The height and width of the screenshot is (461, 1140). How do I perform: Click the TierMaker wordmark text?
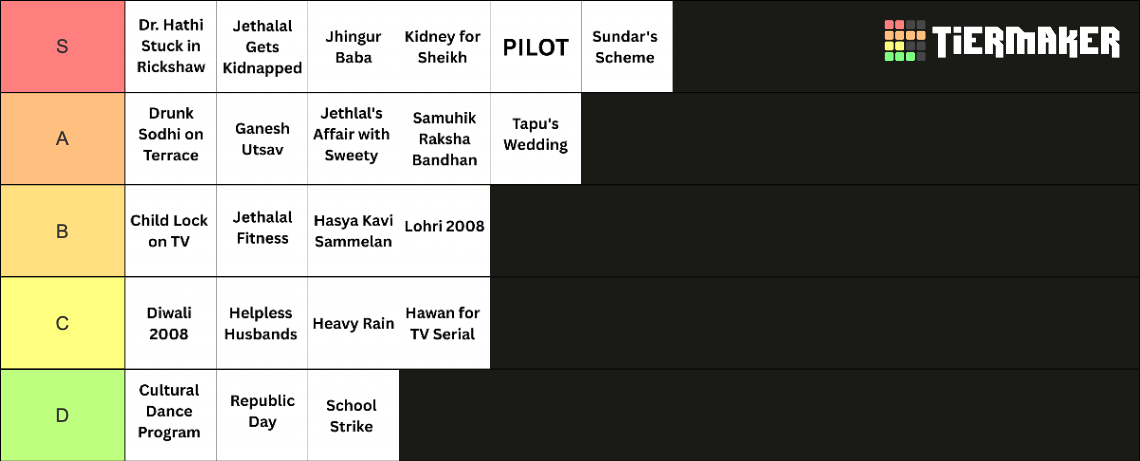[1026, 41]
